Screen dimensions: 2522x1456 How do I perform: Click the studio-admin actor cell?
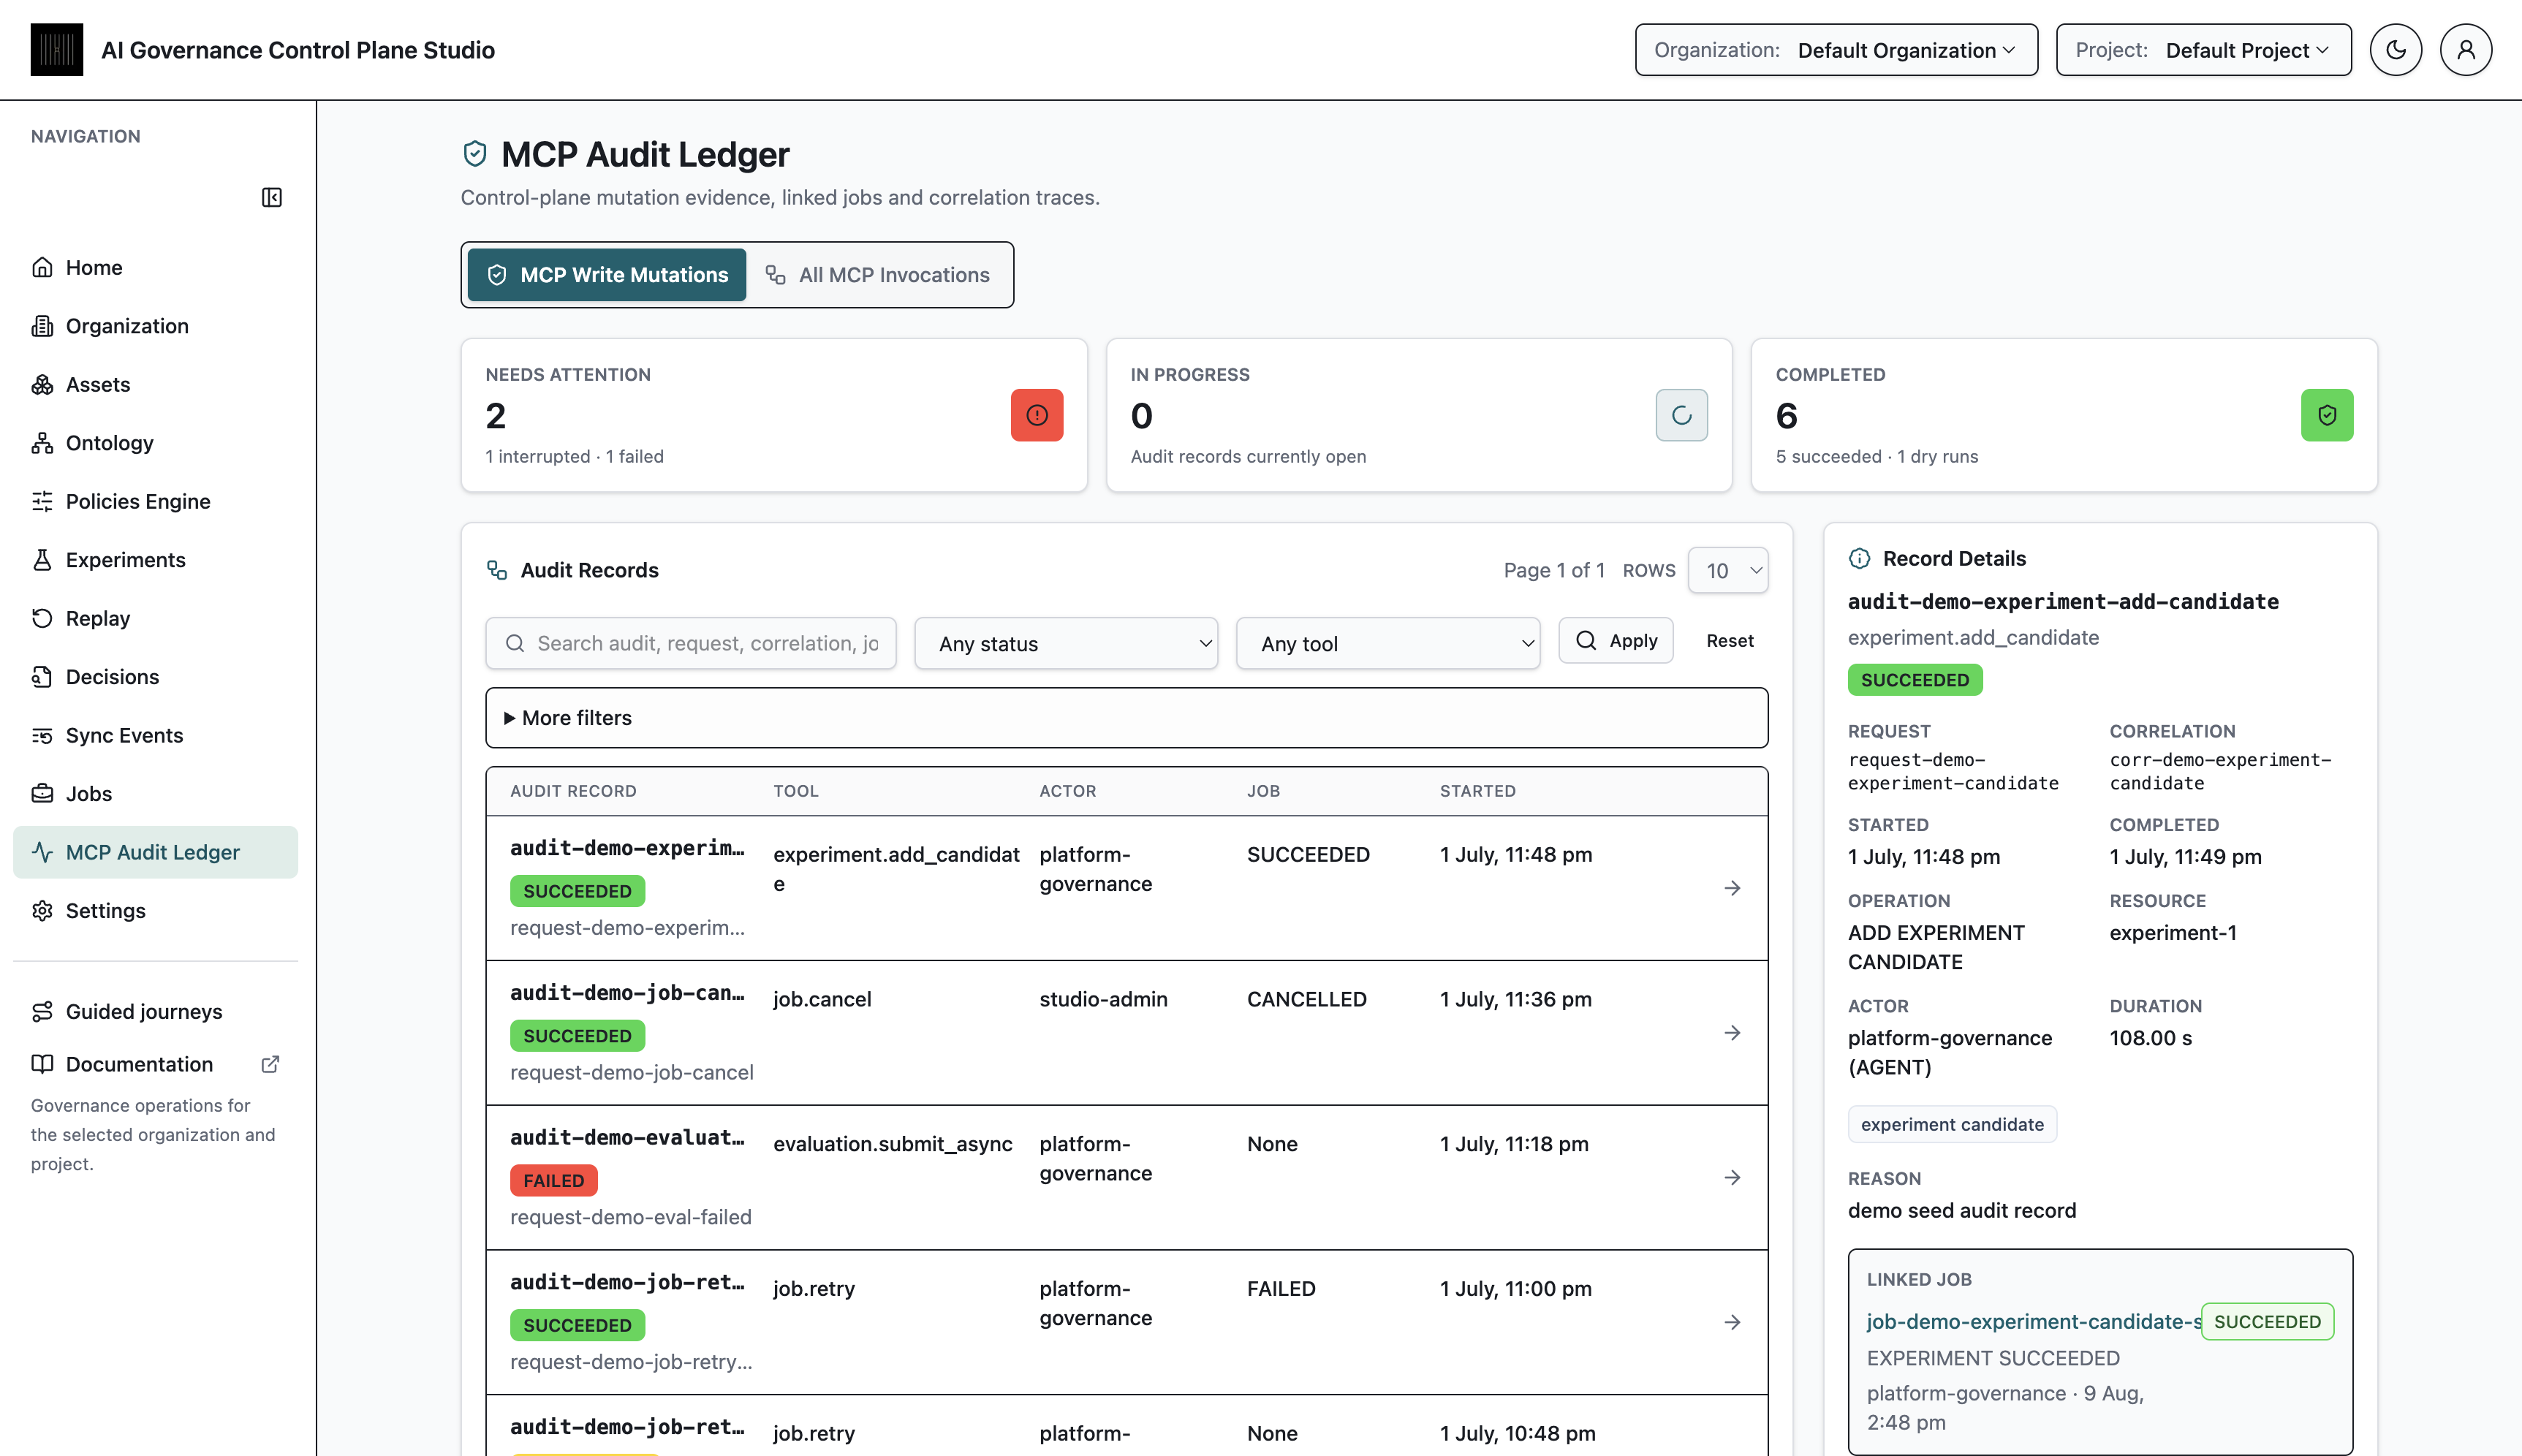[1103, 999]
